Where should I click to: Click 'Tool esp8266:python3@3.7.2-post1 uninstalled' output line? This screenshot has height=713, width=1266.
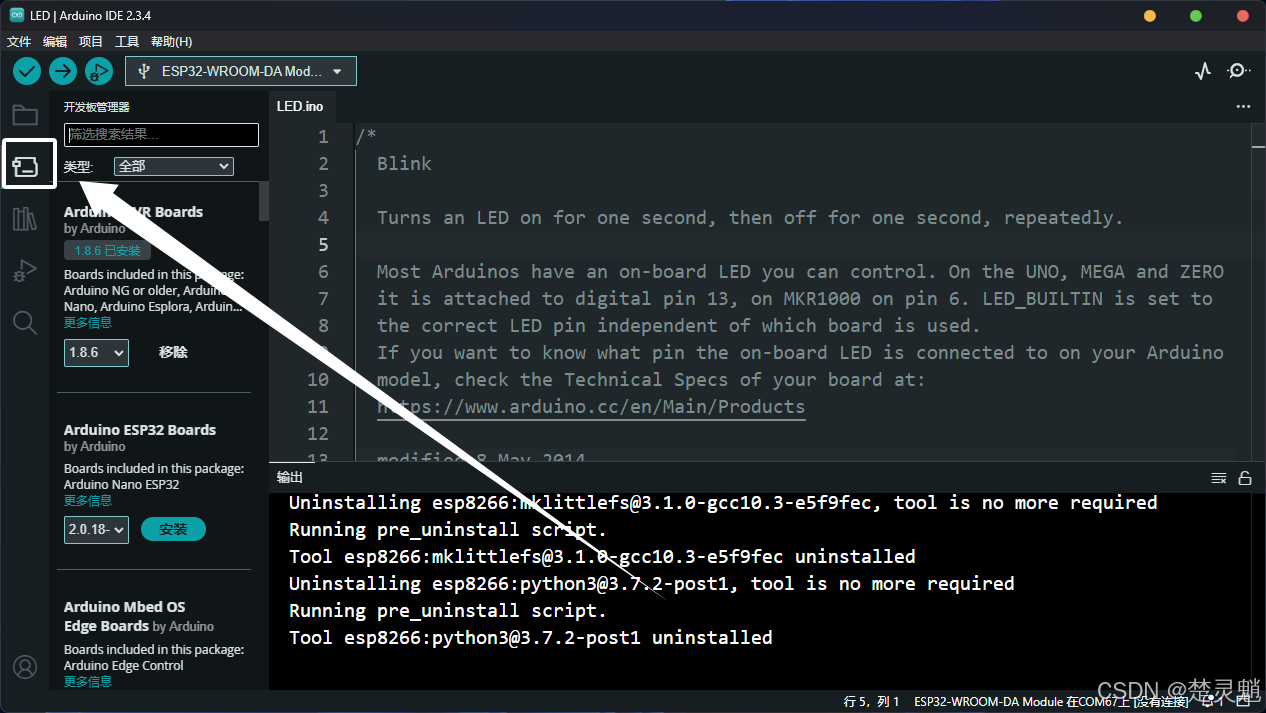530,638
